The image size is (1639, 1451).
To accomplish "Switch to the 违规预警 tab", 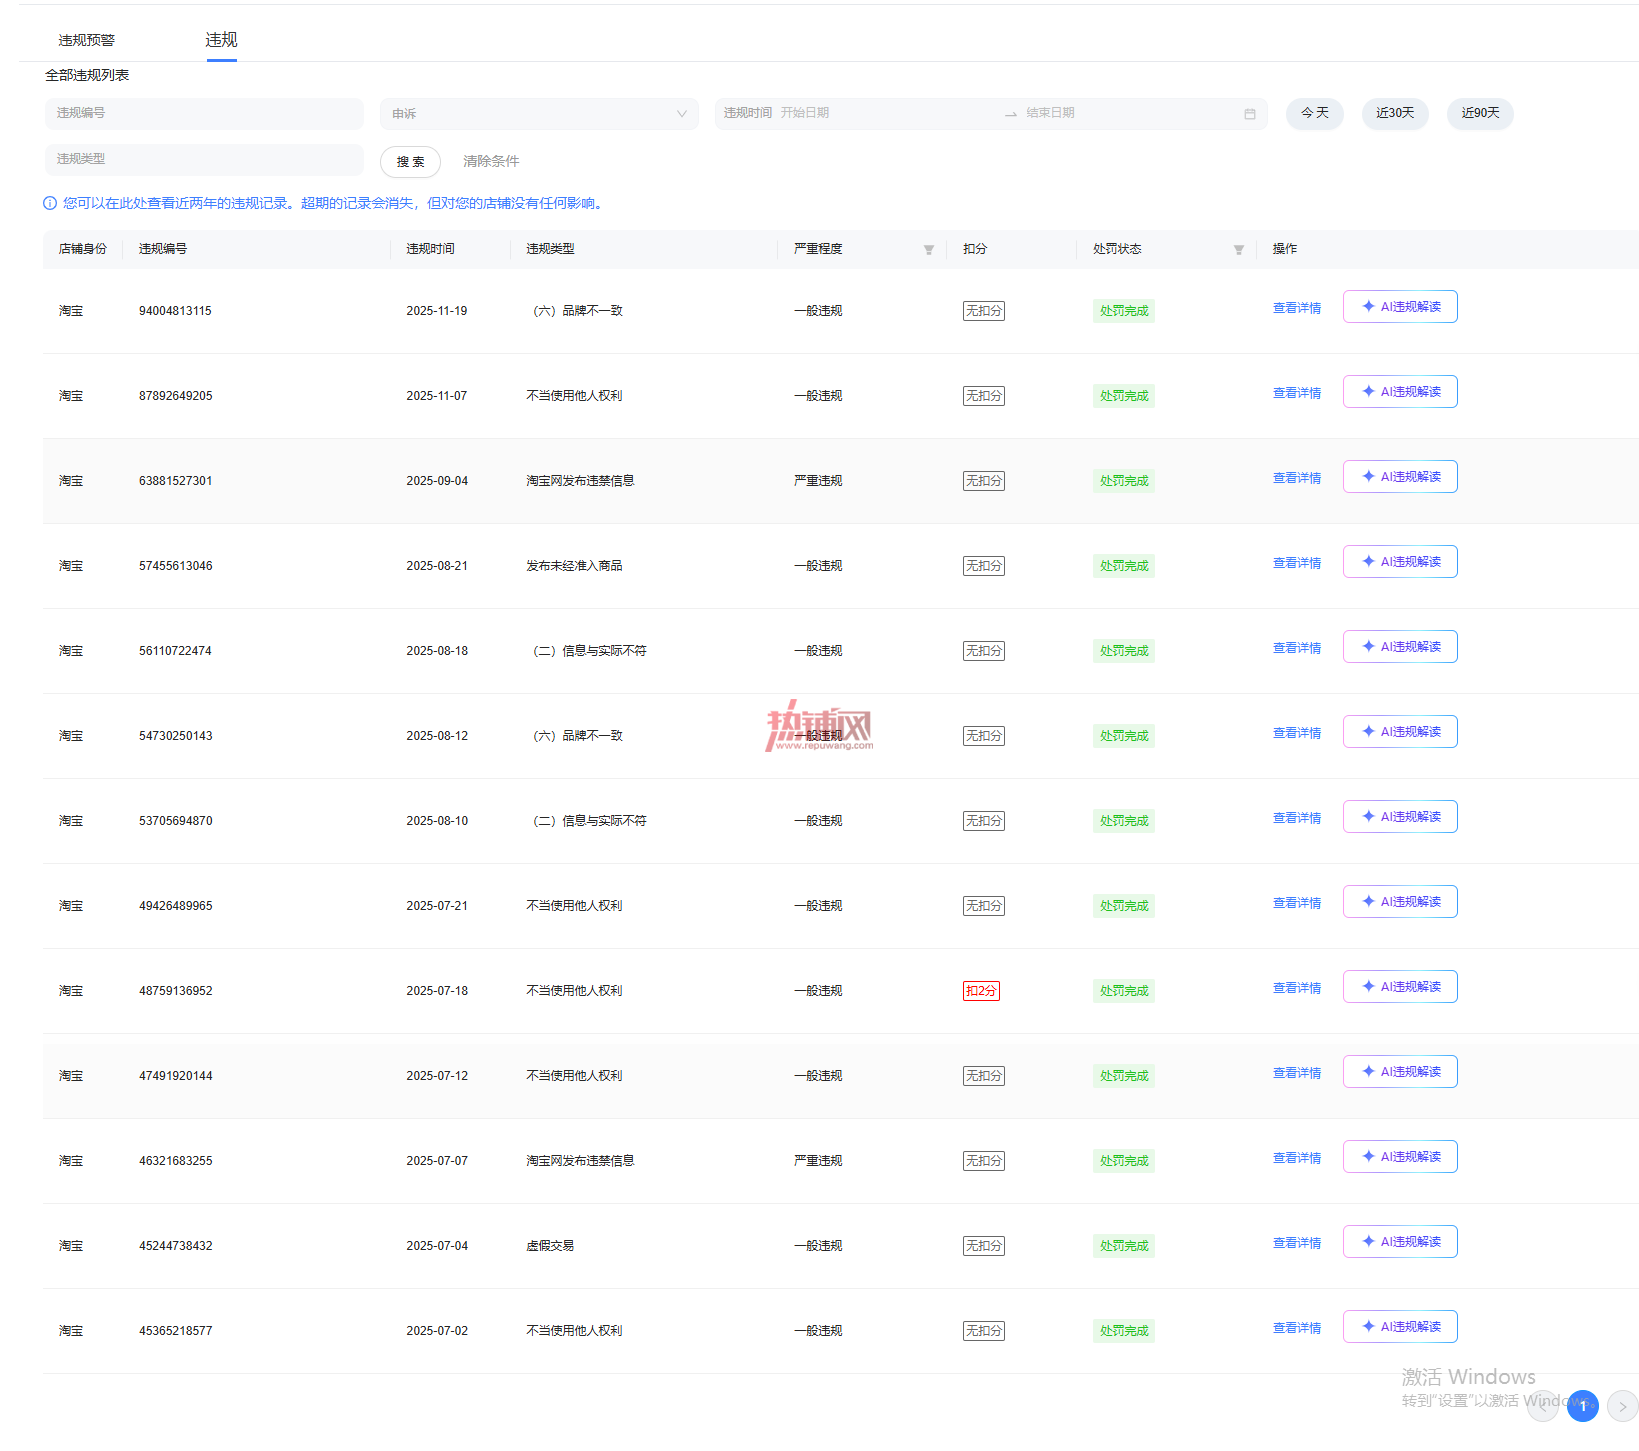I will click(87, 40).
